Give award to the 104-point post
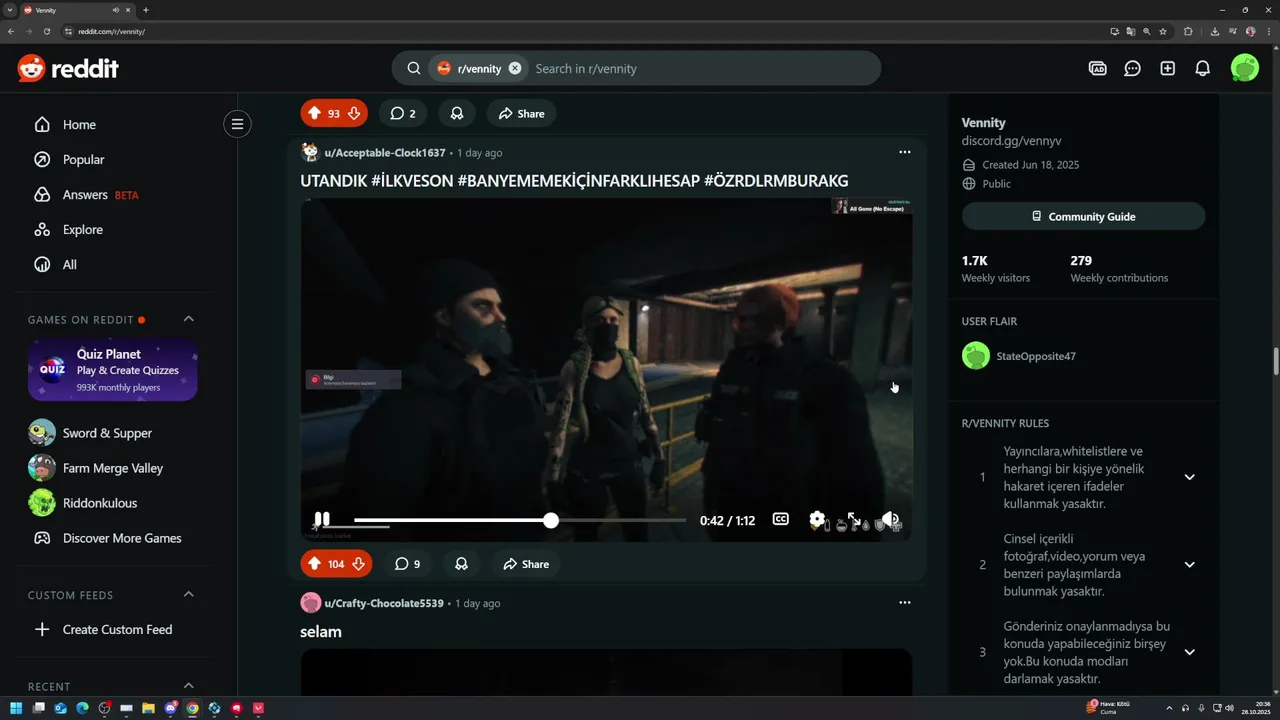This screenshot has width=1280, height=720. point(461,564)
